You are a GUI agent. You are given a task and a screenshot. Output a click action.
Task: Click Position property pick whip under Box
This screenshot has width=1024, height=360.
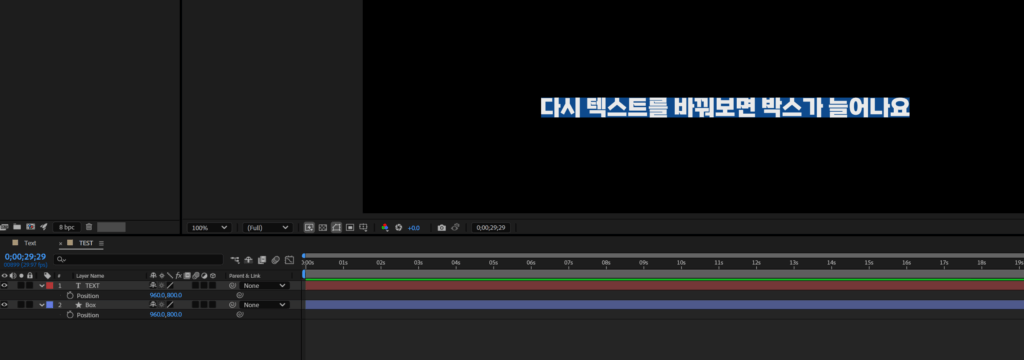point(240,314)
